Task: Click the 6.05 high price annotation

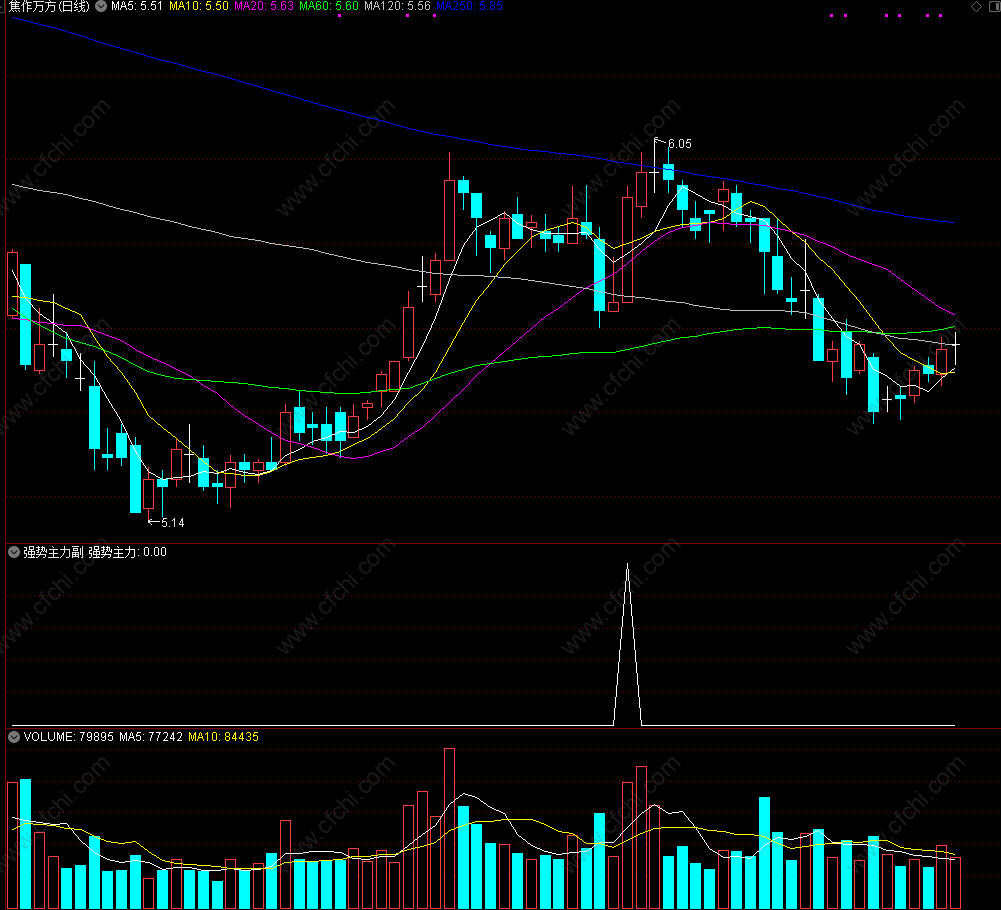Action: point(679,144)
